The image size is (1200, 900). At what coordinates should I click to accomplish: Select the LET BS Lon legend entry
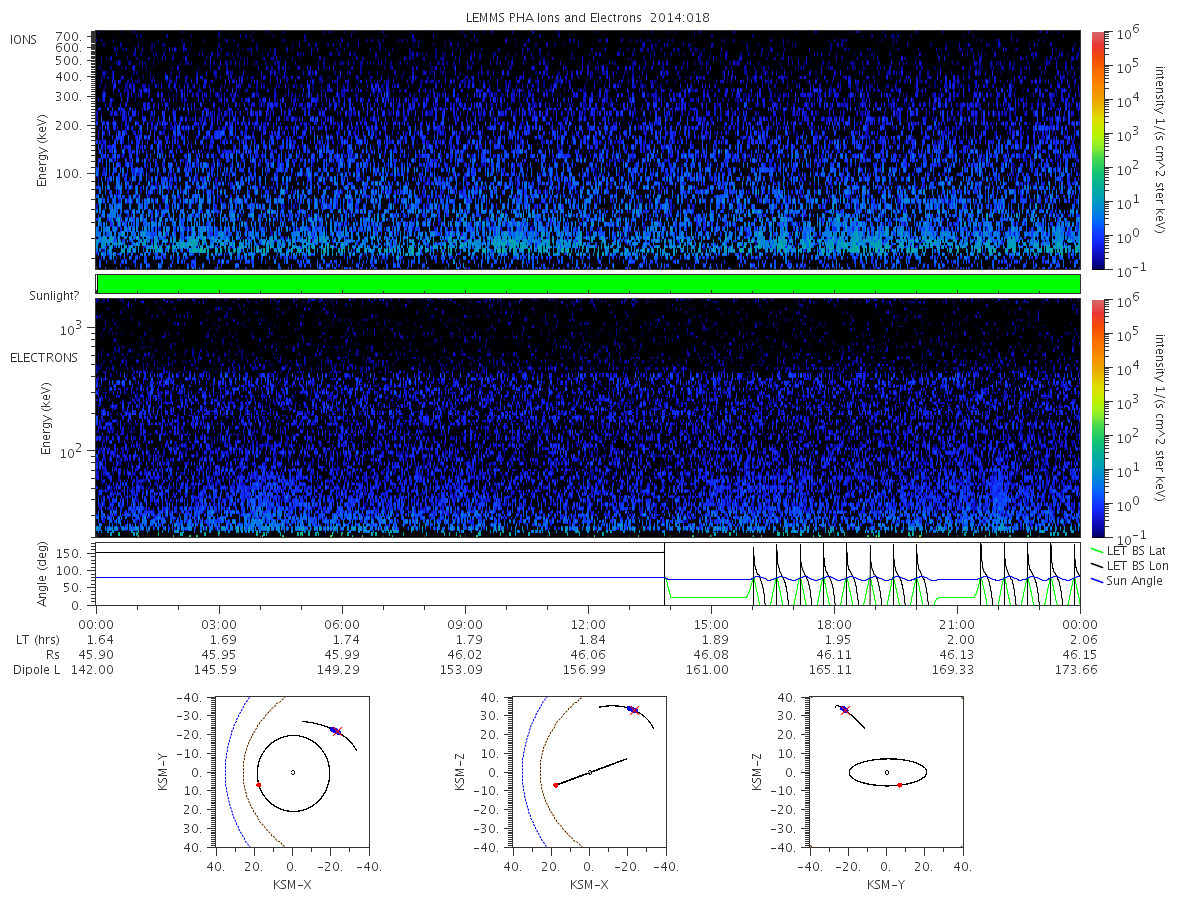pyautogui.click(x=1129, y=566)
